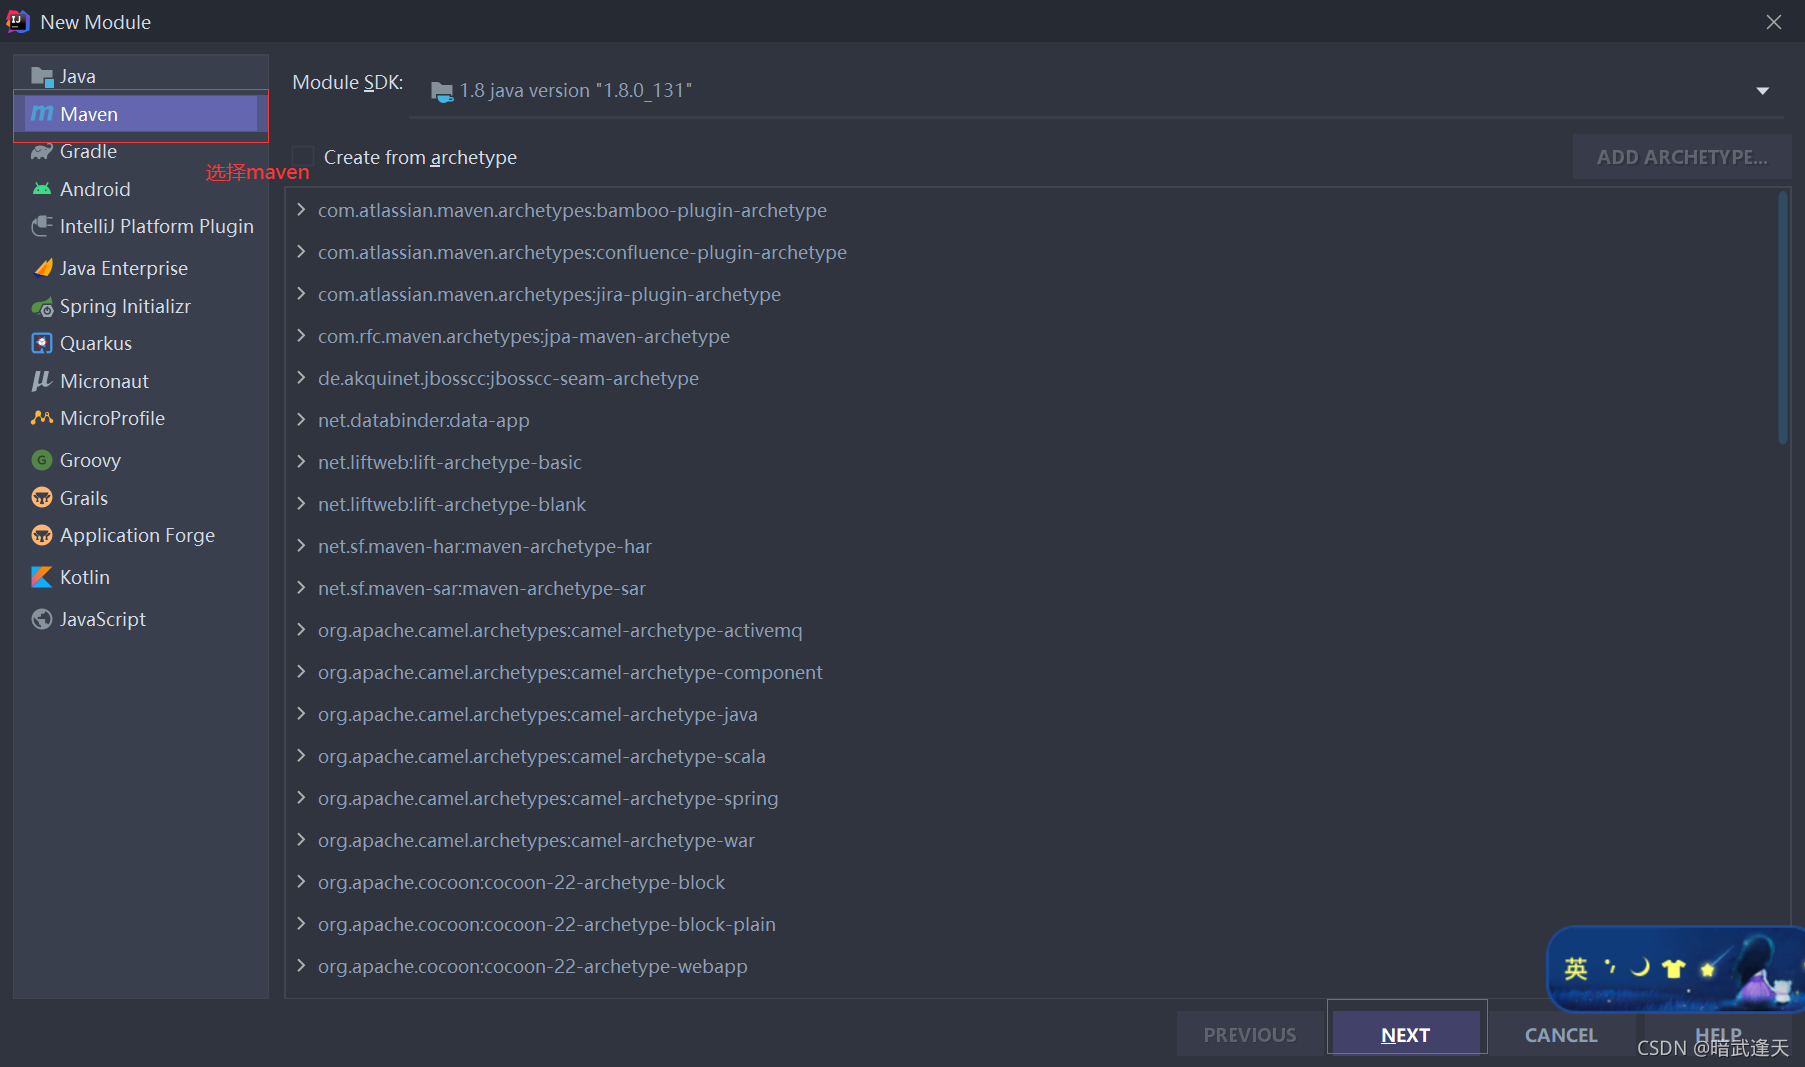Select camel-archetype-spring archetype row
The width and height of the screenshot is (1805, 1067).
coord(1030,798)
